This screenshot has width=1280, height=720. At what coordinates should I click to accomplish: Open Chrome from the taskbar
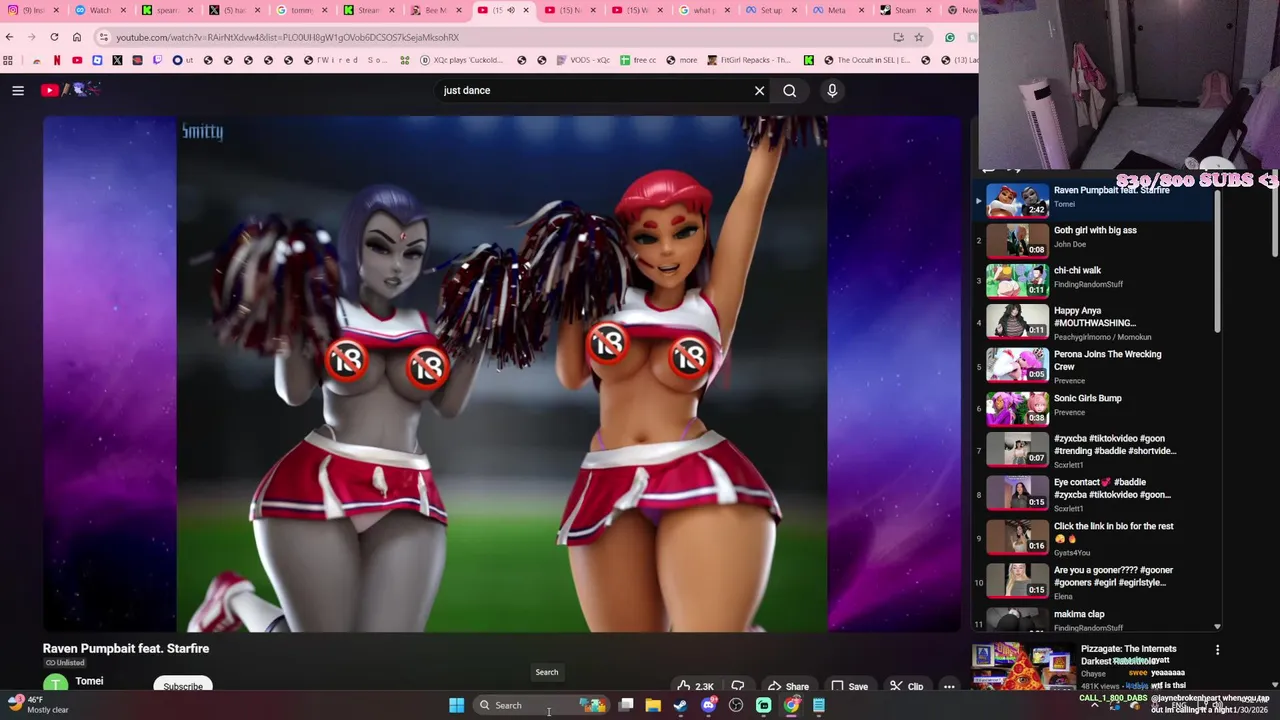click(791, 705)
